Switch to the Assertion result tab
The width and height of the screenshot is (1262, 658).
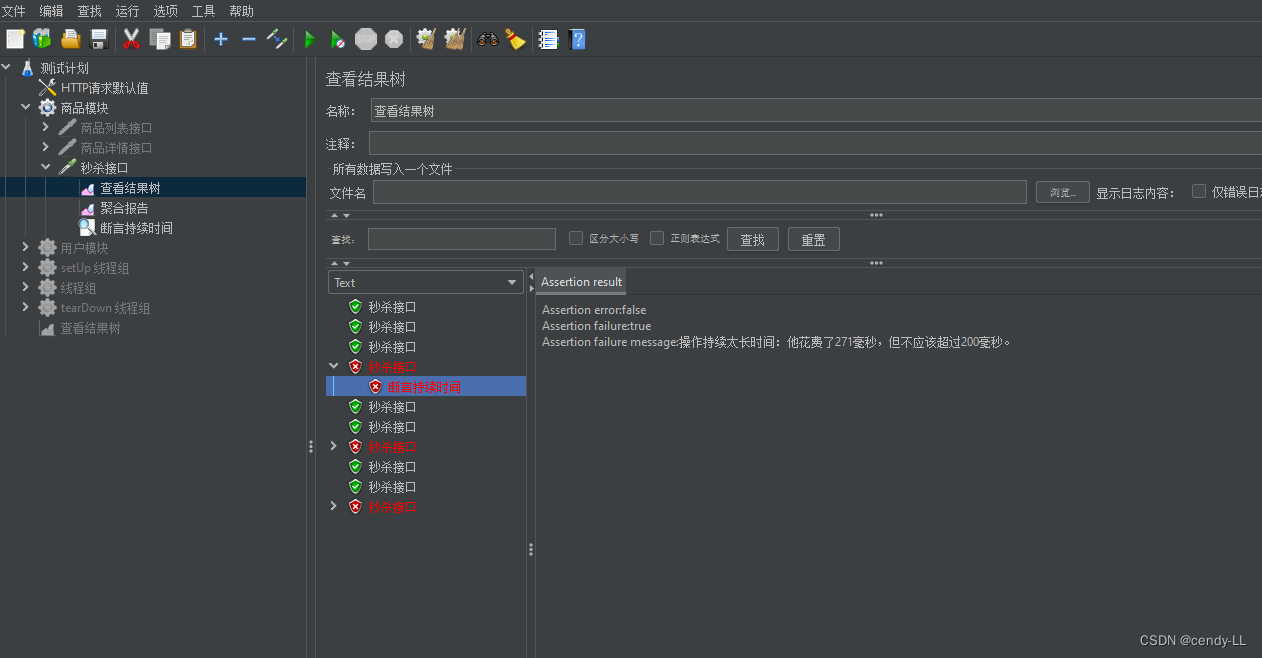[580, 282]
